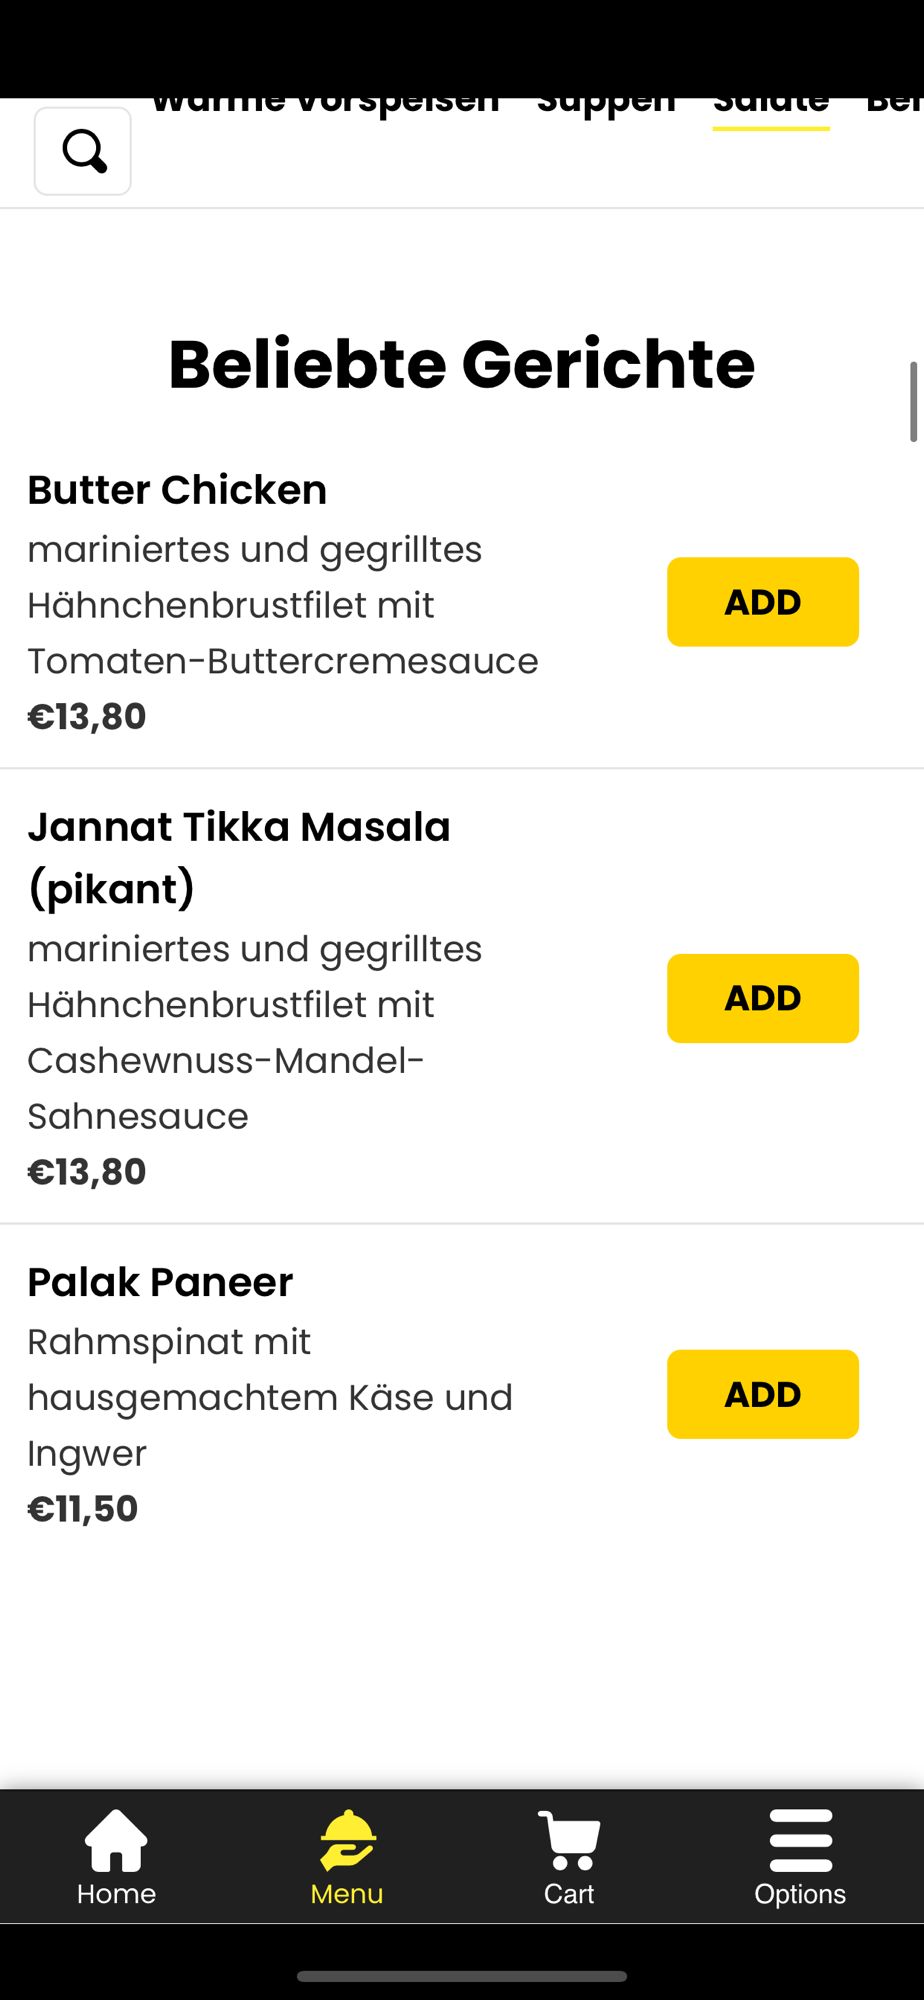Tap the search magnifier icon
Screen dimensions: 924x2000
coord(83,151)
